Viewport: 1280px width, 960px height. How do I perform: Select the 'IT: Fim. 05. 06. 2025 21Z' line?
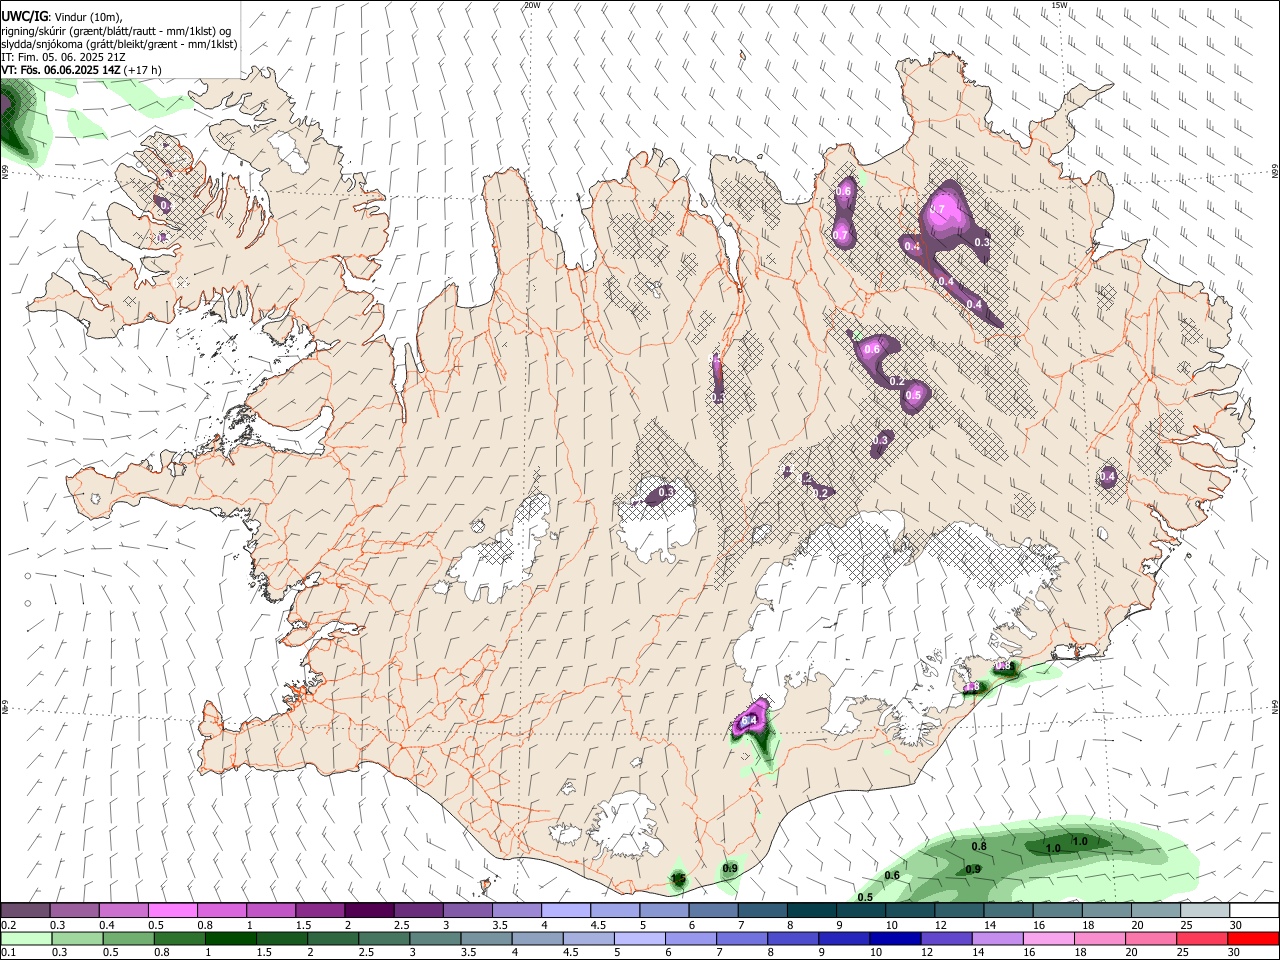(62, 57)
